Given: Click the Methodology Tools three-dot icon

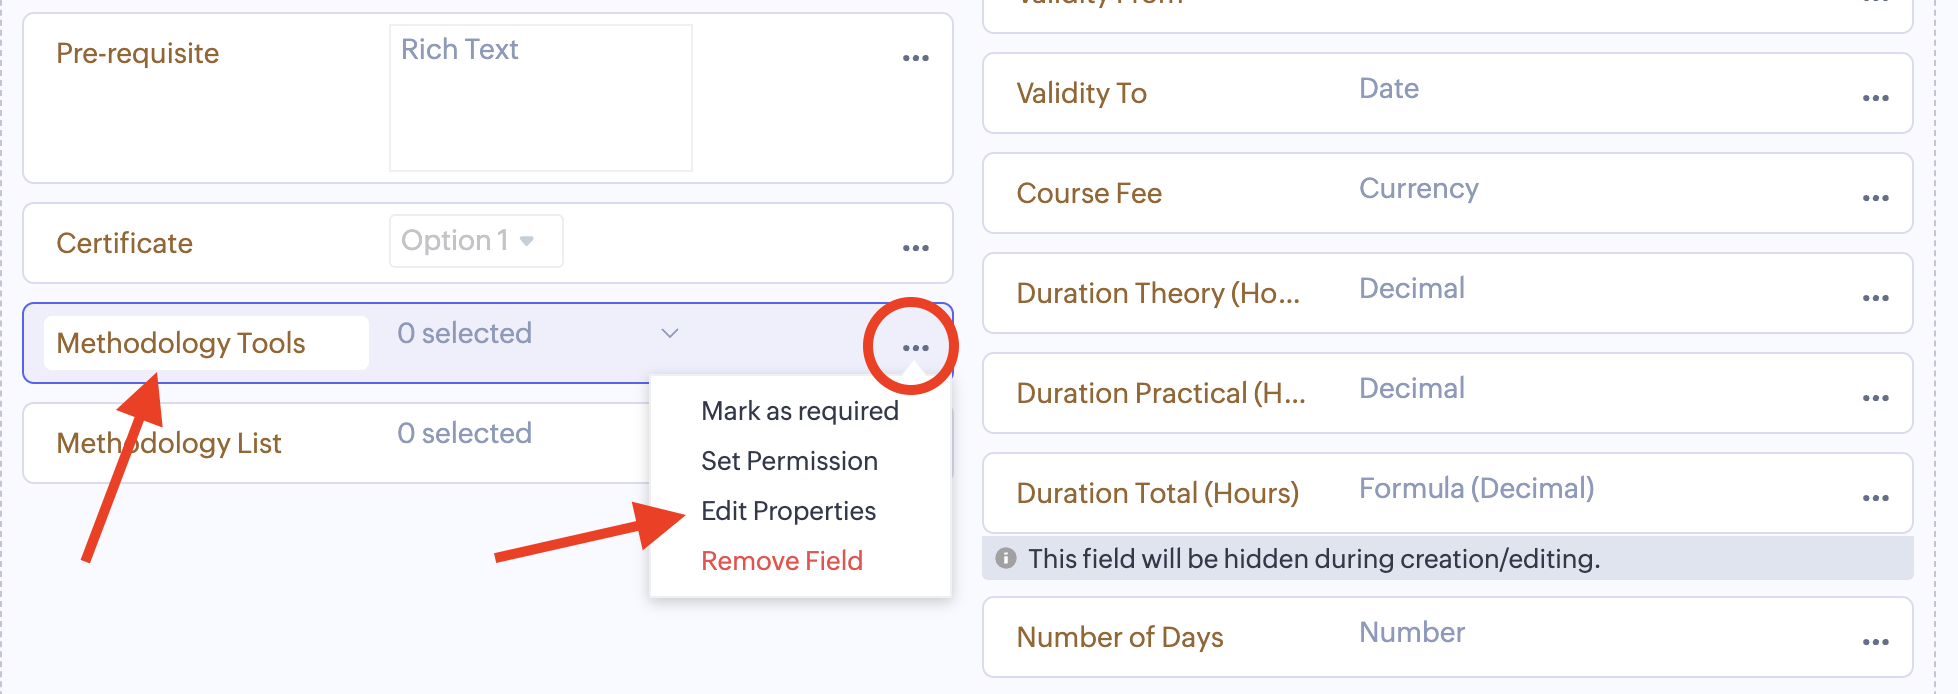Looking at the screenshot, I should 915,348.
